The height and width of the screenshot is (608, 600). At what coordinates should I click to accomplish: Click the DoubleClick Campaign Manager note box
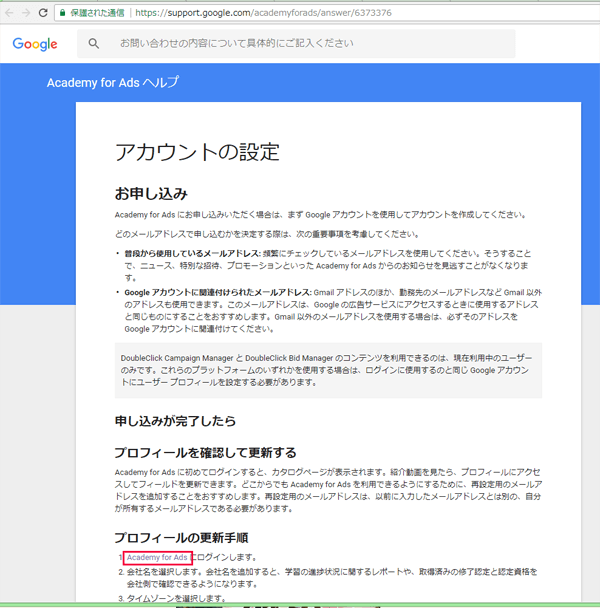328,370
